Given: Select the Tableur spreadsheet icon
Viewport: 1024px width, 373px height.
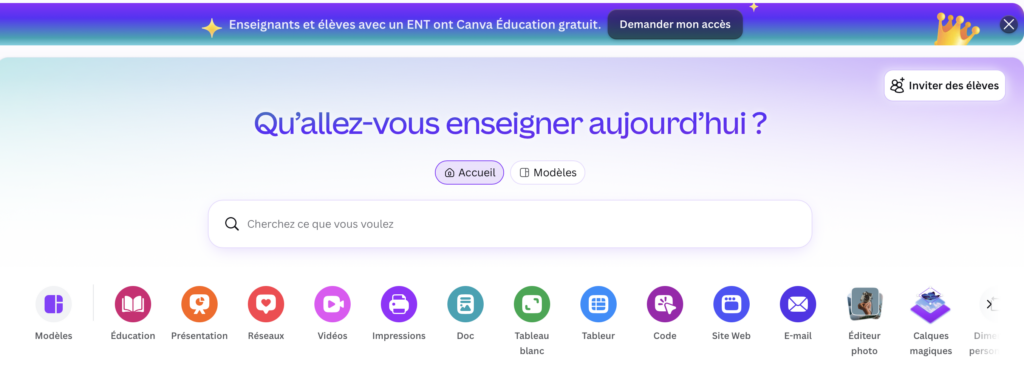Looking at the screenshot, I should 598,304.
